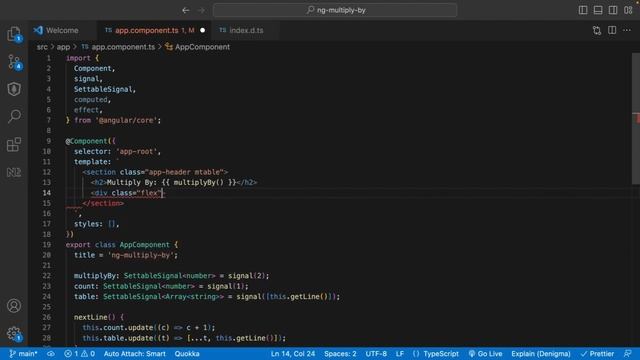Click the Prettier status item

coord(597,354)
